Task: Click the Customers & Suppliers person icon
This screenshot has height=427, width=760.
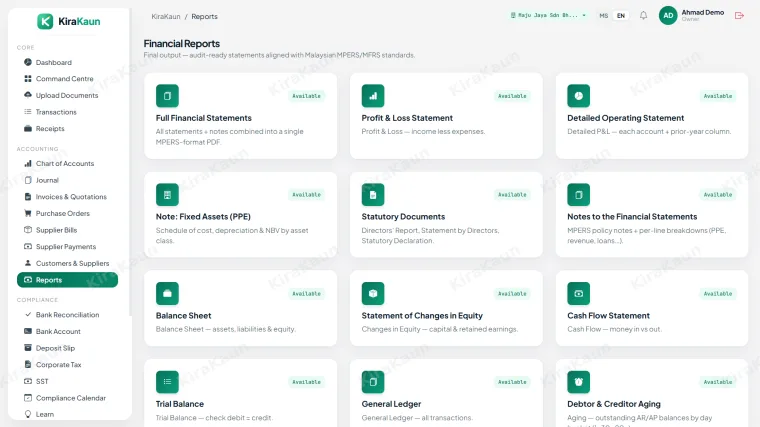Action: [x=28, y=263]
